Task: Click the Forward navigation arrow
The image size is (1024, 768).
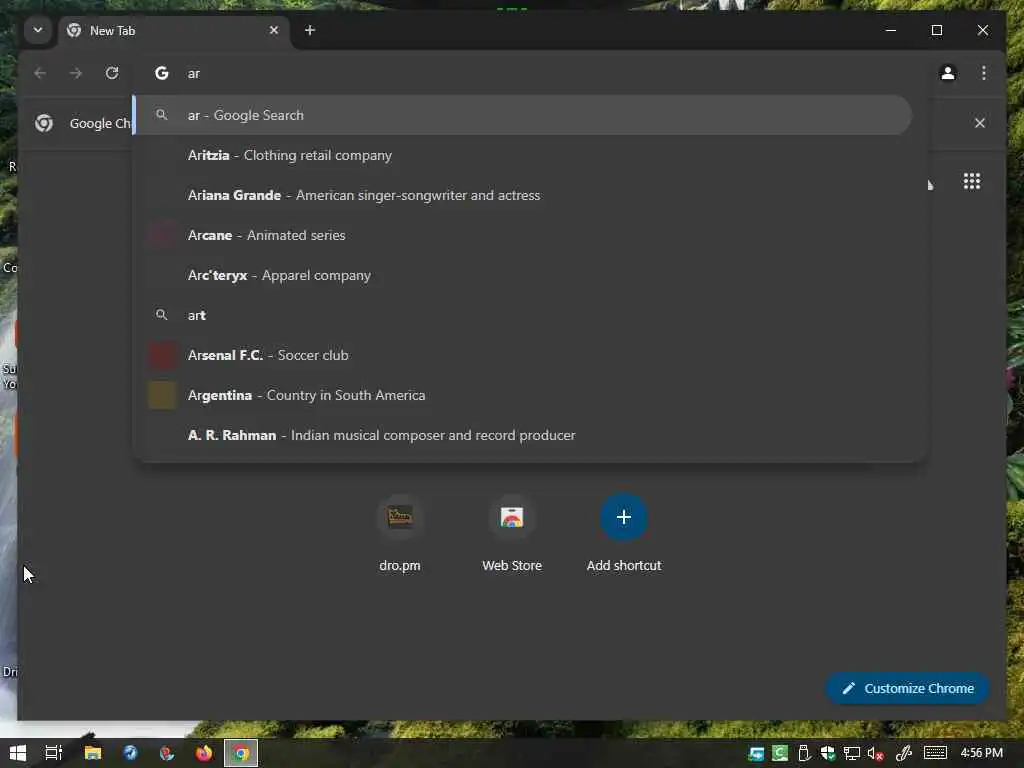Action: pyautogui.click(x=76, y=73)
